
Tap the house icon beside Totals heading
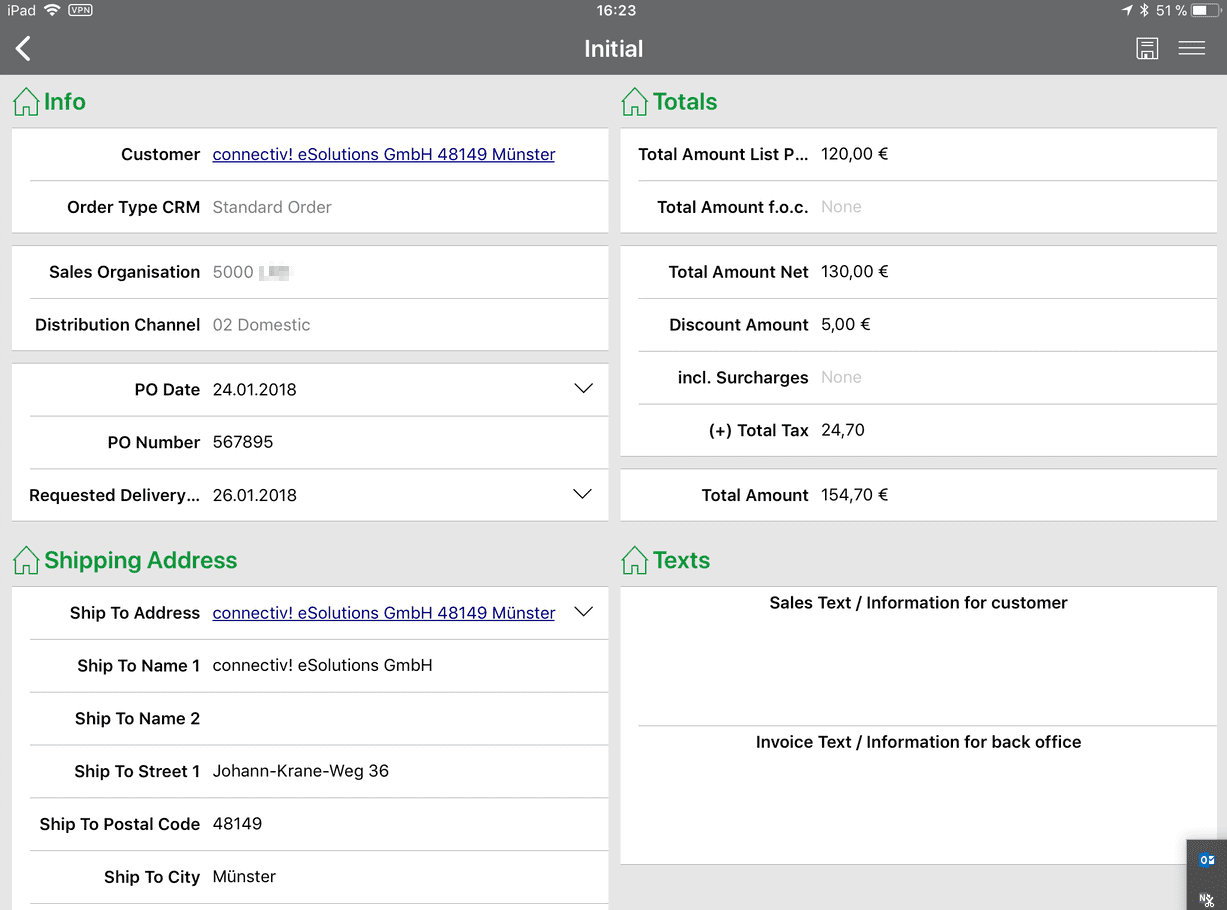635,102
